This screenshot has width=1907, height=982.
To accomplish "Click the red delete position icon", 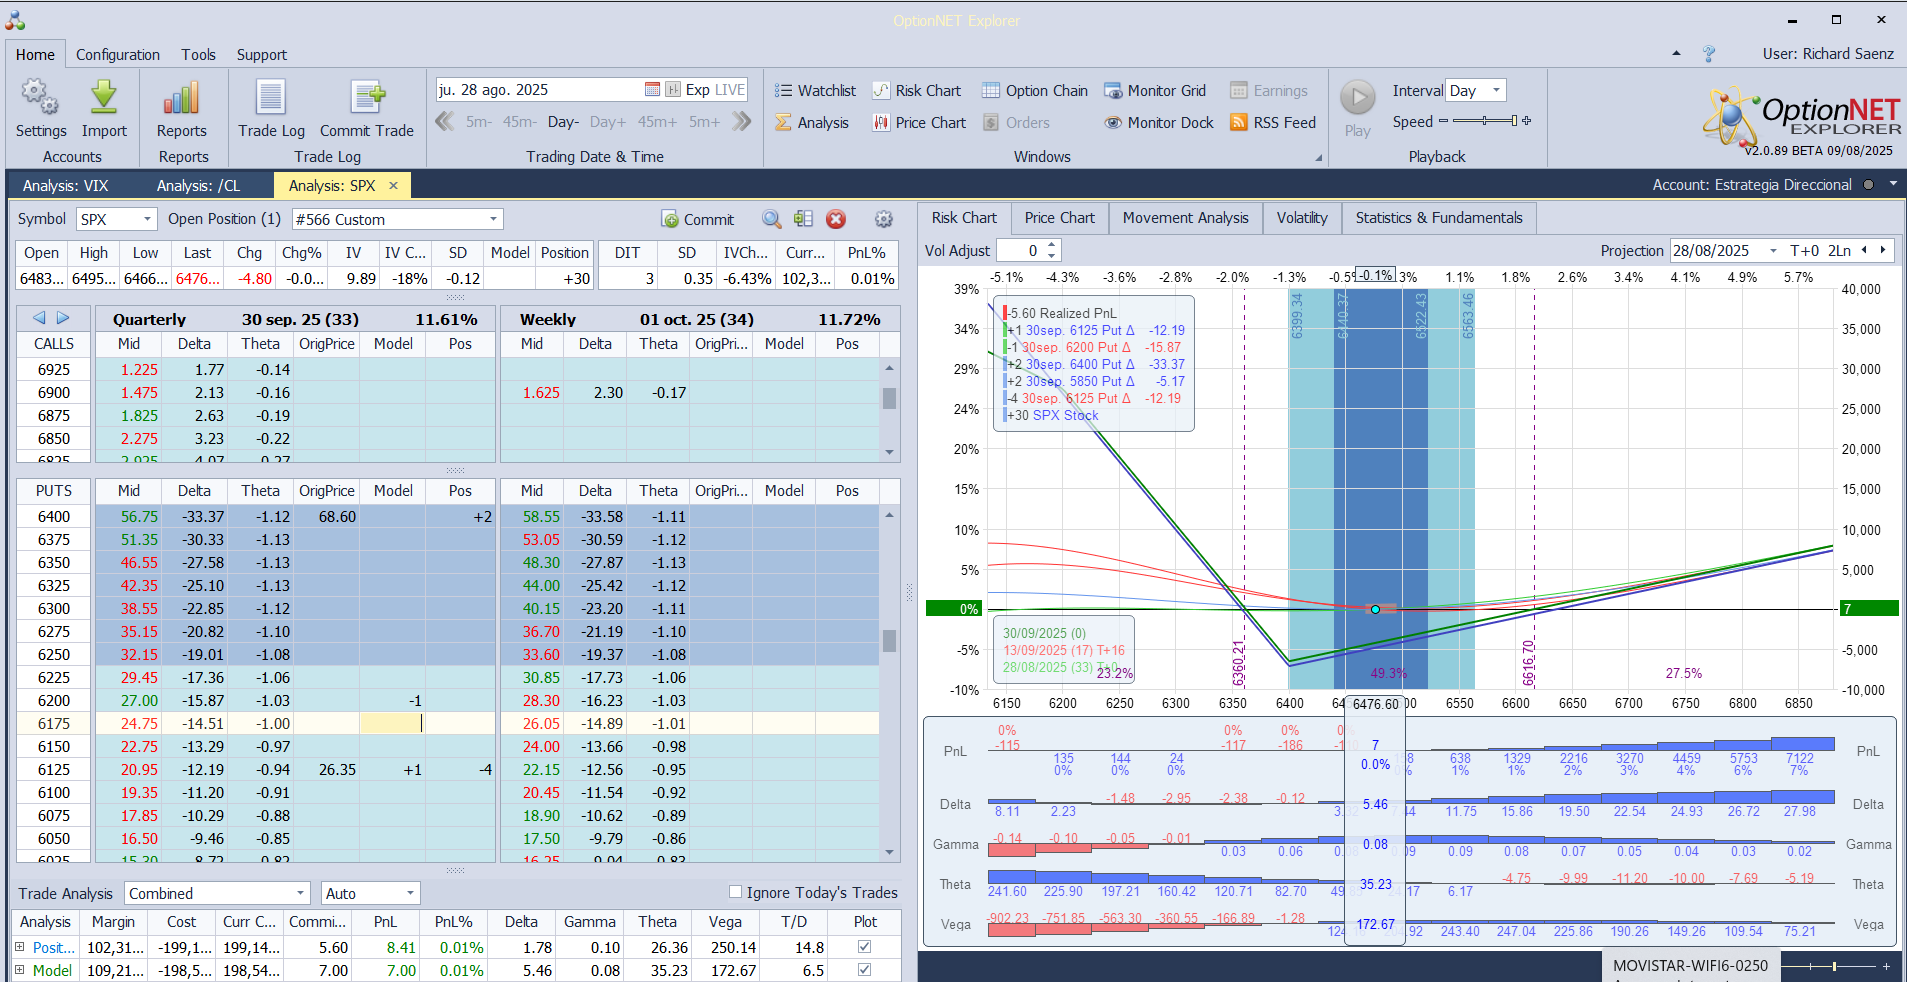I will 836,220.
